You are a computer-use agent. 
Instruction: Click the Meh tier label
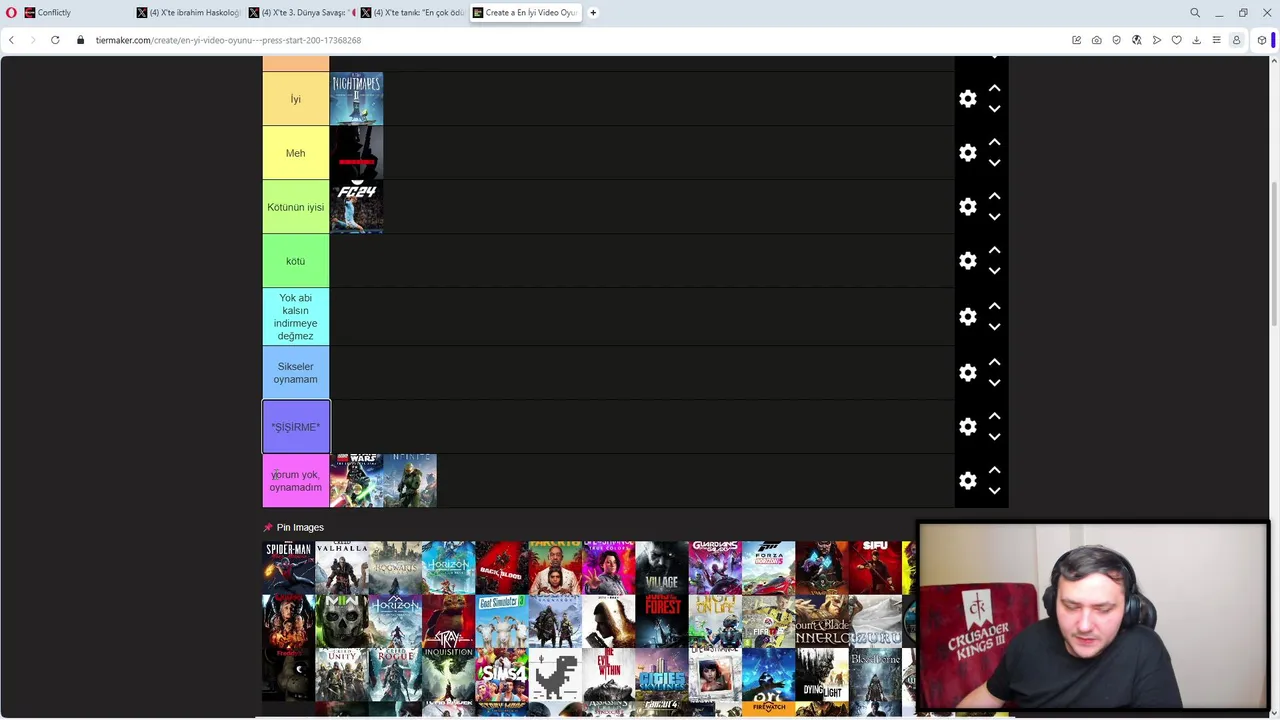click(296, 153)
